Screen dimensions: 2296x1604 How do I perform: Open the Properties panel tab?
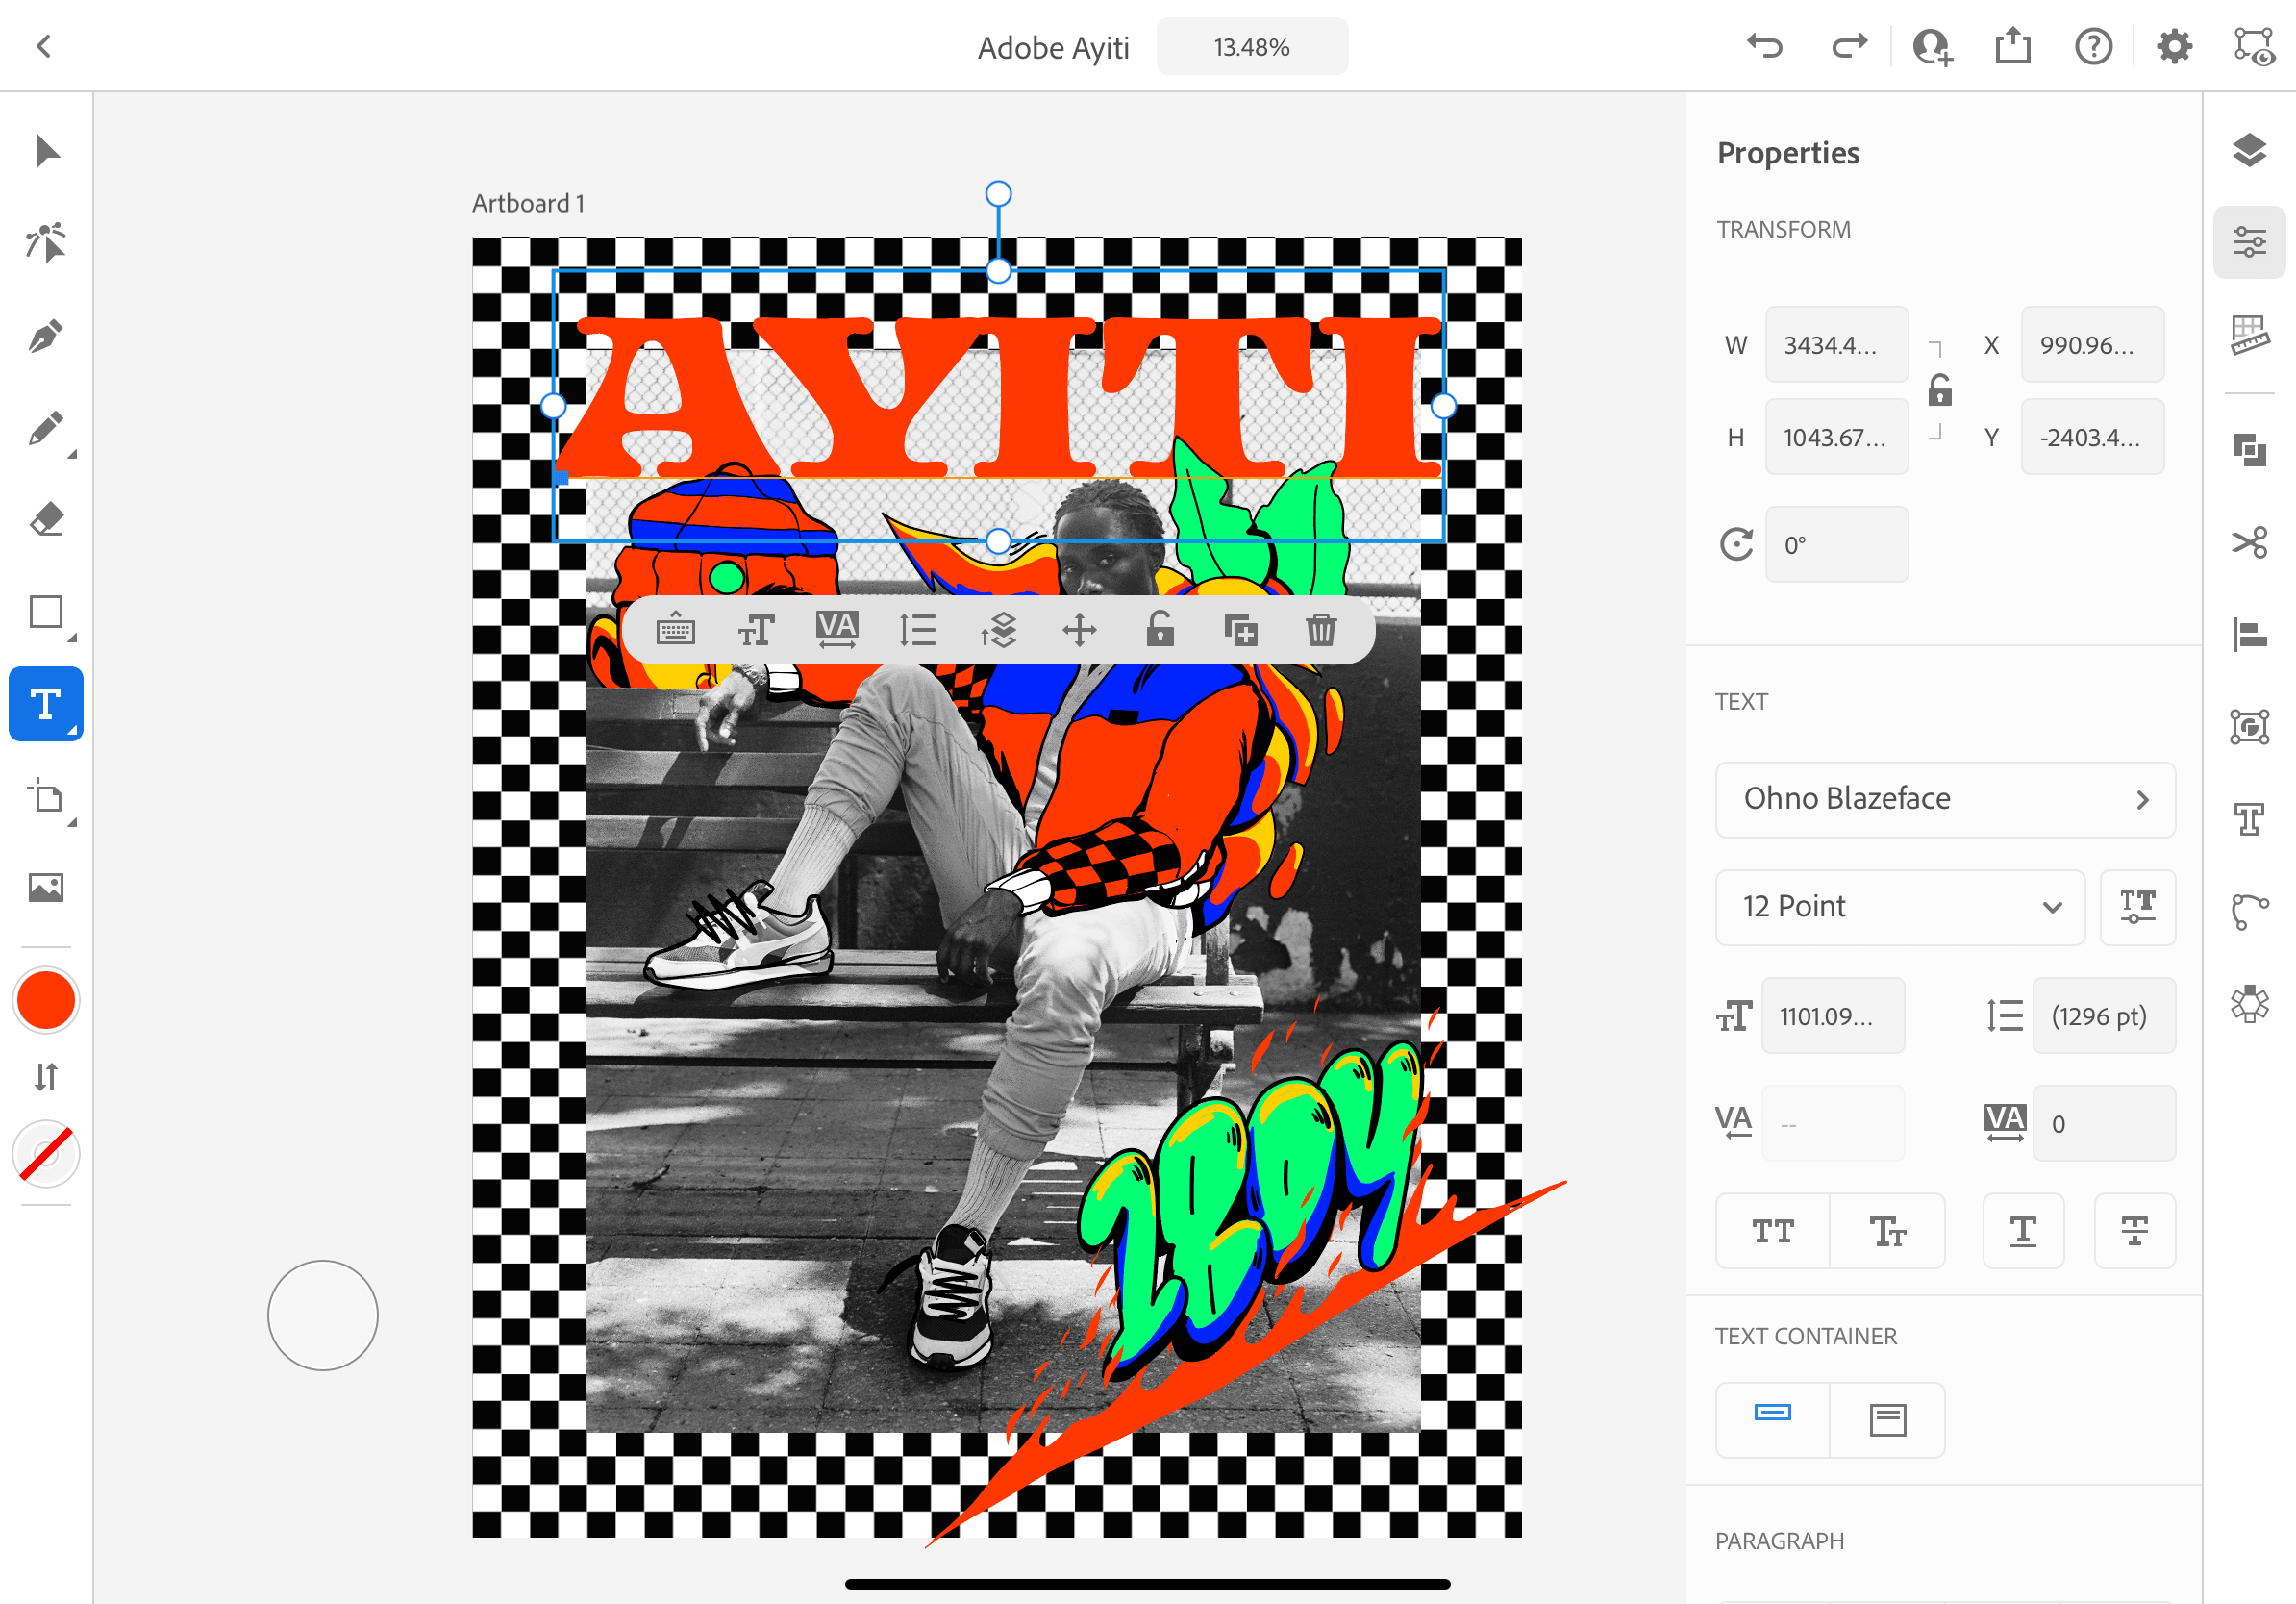click(2249, 242)
